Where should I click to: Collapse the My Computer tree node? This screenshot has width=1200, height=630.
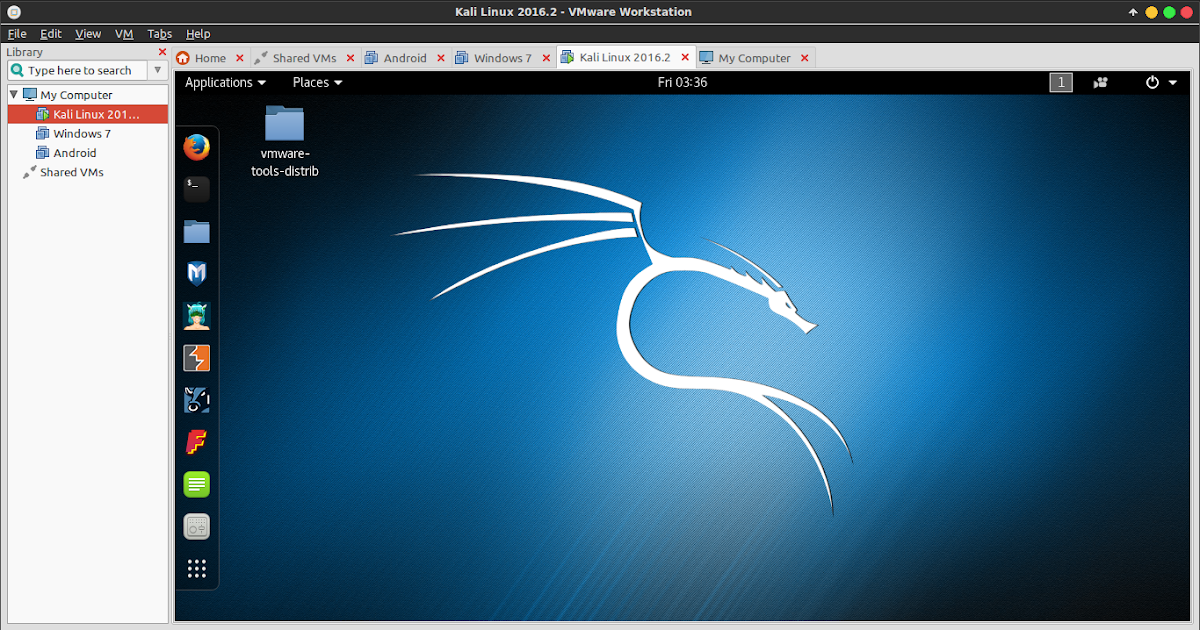coord(13,95)
